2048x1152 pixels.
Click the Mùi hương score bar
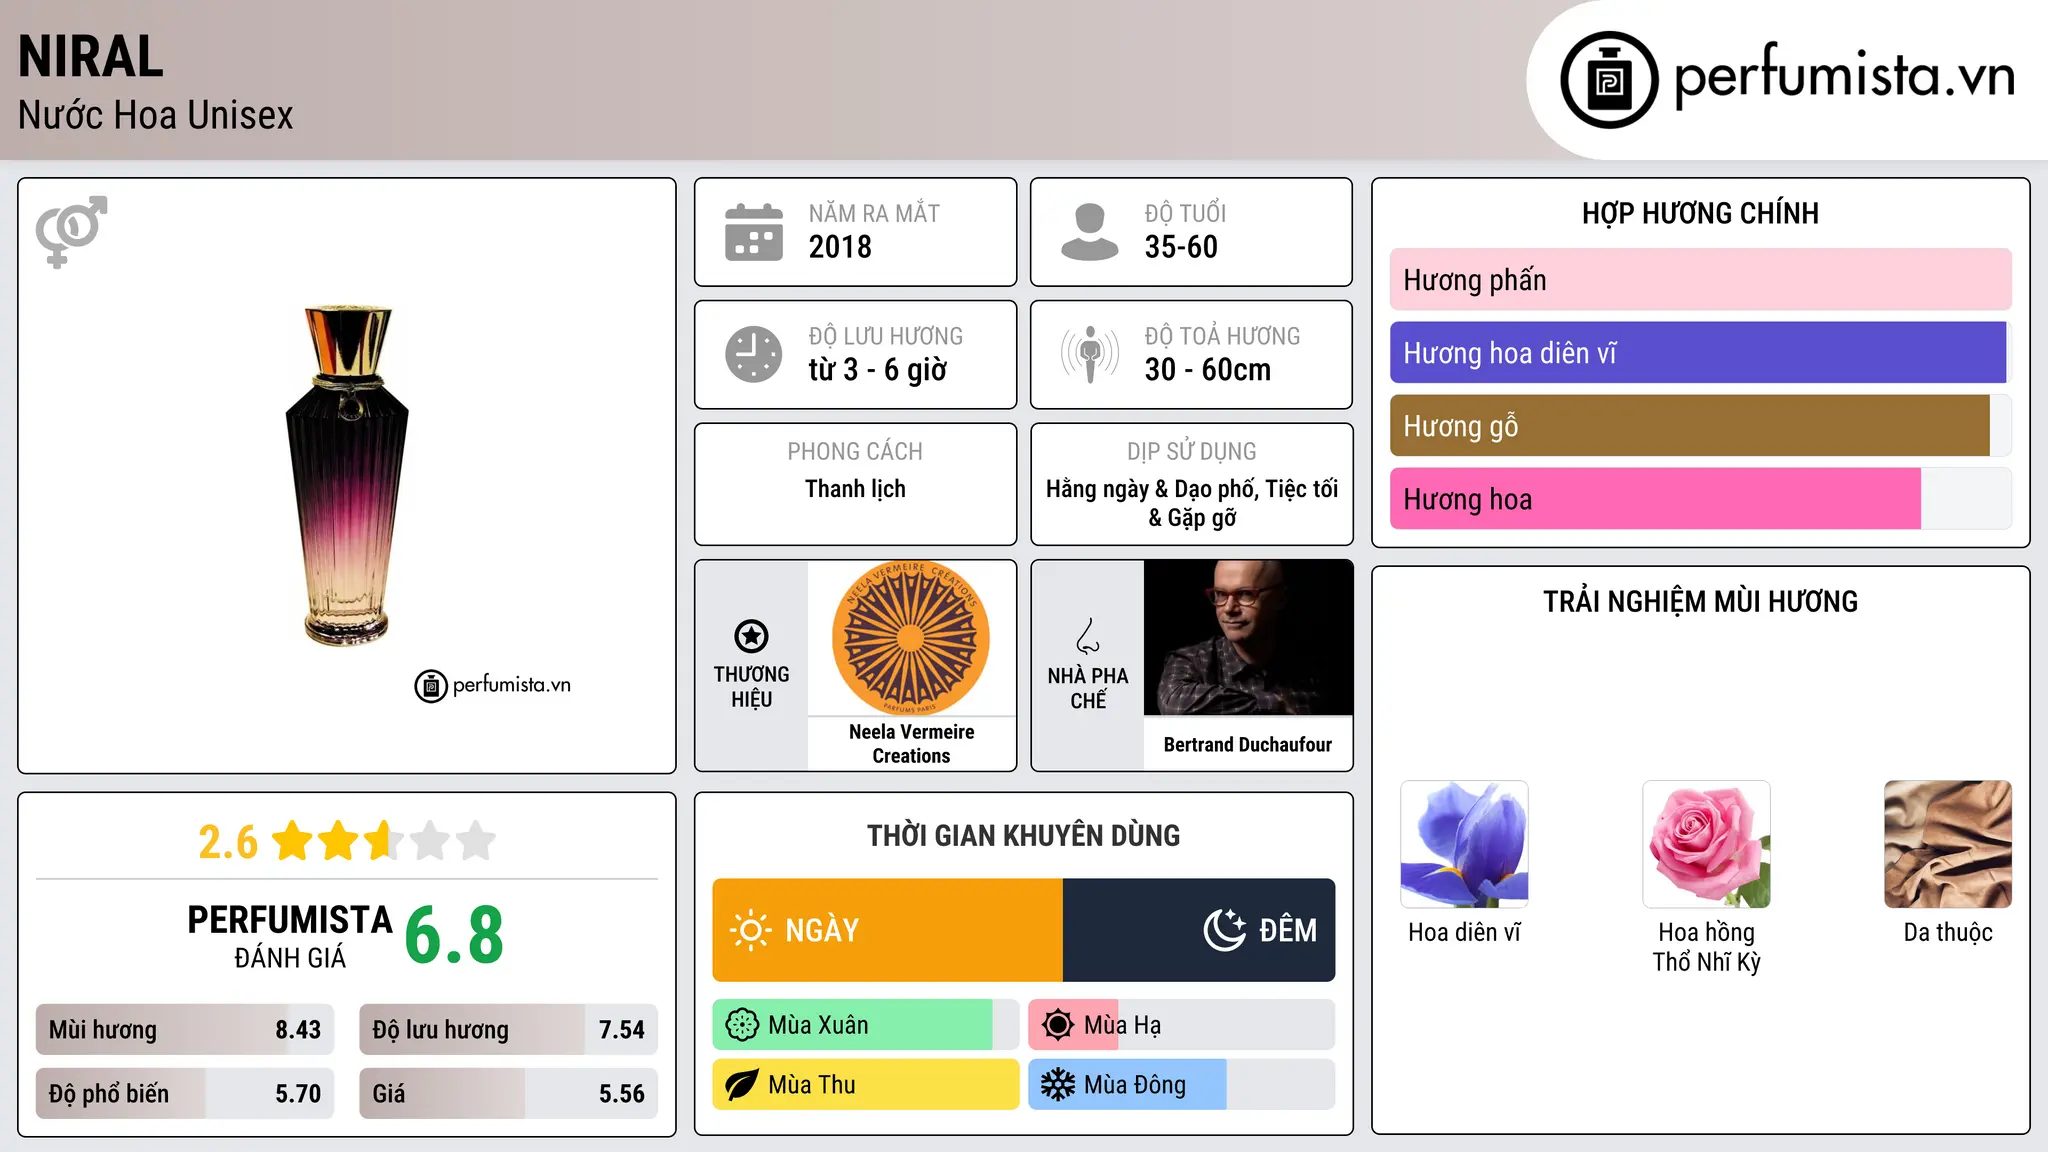click(185, 1030)
